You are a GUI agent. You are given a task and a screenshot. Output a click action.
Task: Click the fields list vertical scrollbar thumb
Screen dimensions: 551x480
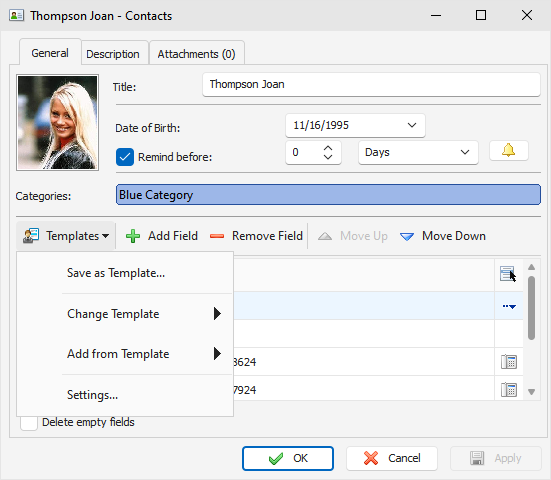[531, 308]
